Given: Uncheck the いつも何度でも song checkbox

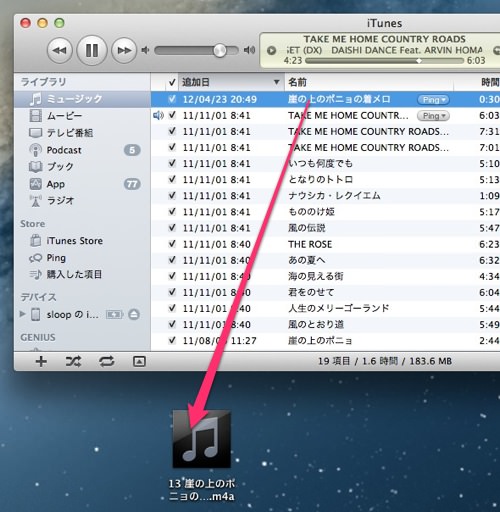Looking at the screenshot, I should pyautogui.click(x=172, y=163).
